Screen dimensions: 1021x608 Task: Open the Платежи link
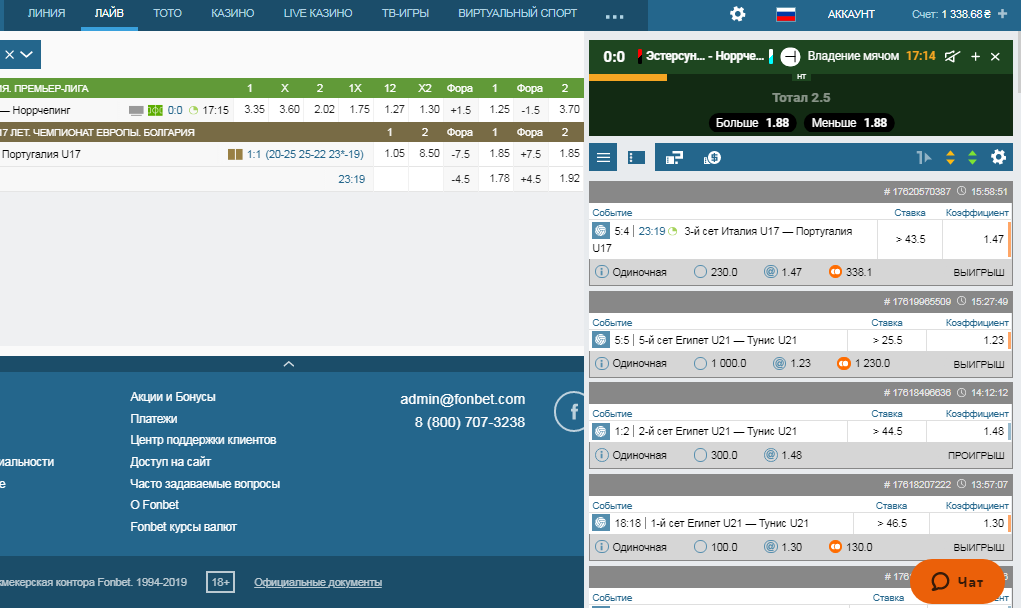click(x=154, y=419)
